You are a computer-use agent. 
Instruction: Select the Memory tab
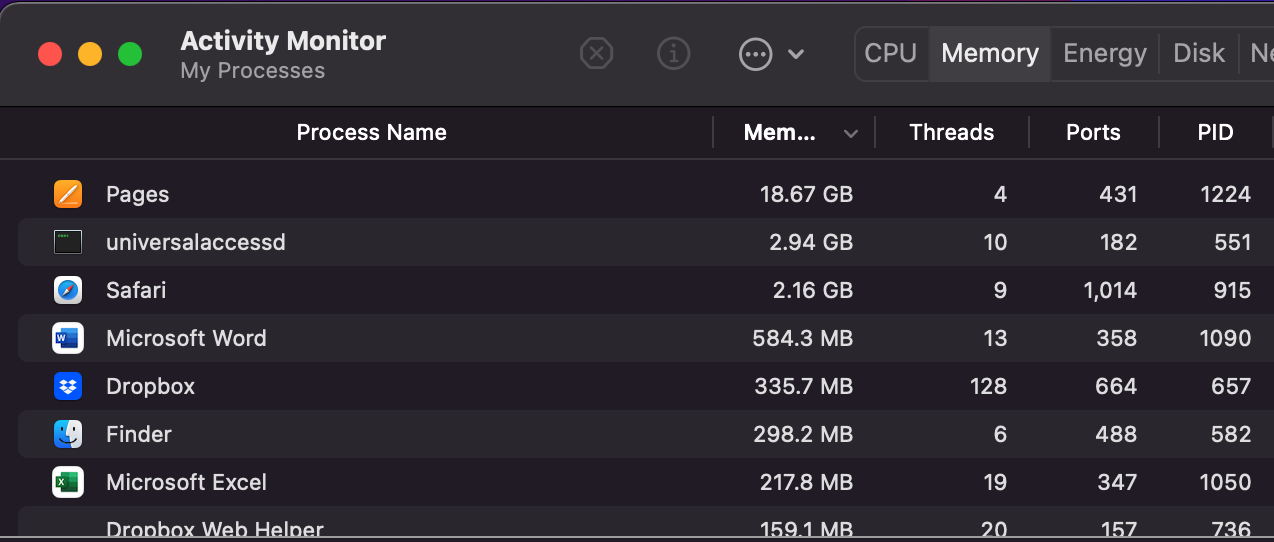coord(990,53)
